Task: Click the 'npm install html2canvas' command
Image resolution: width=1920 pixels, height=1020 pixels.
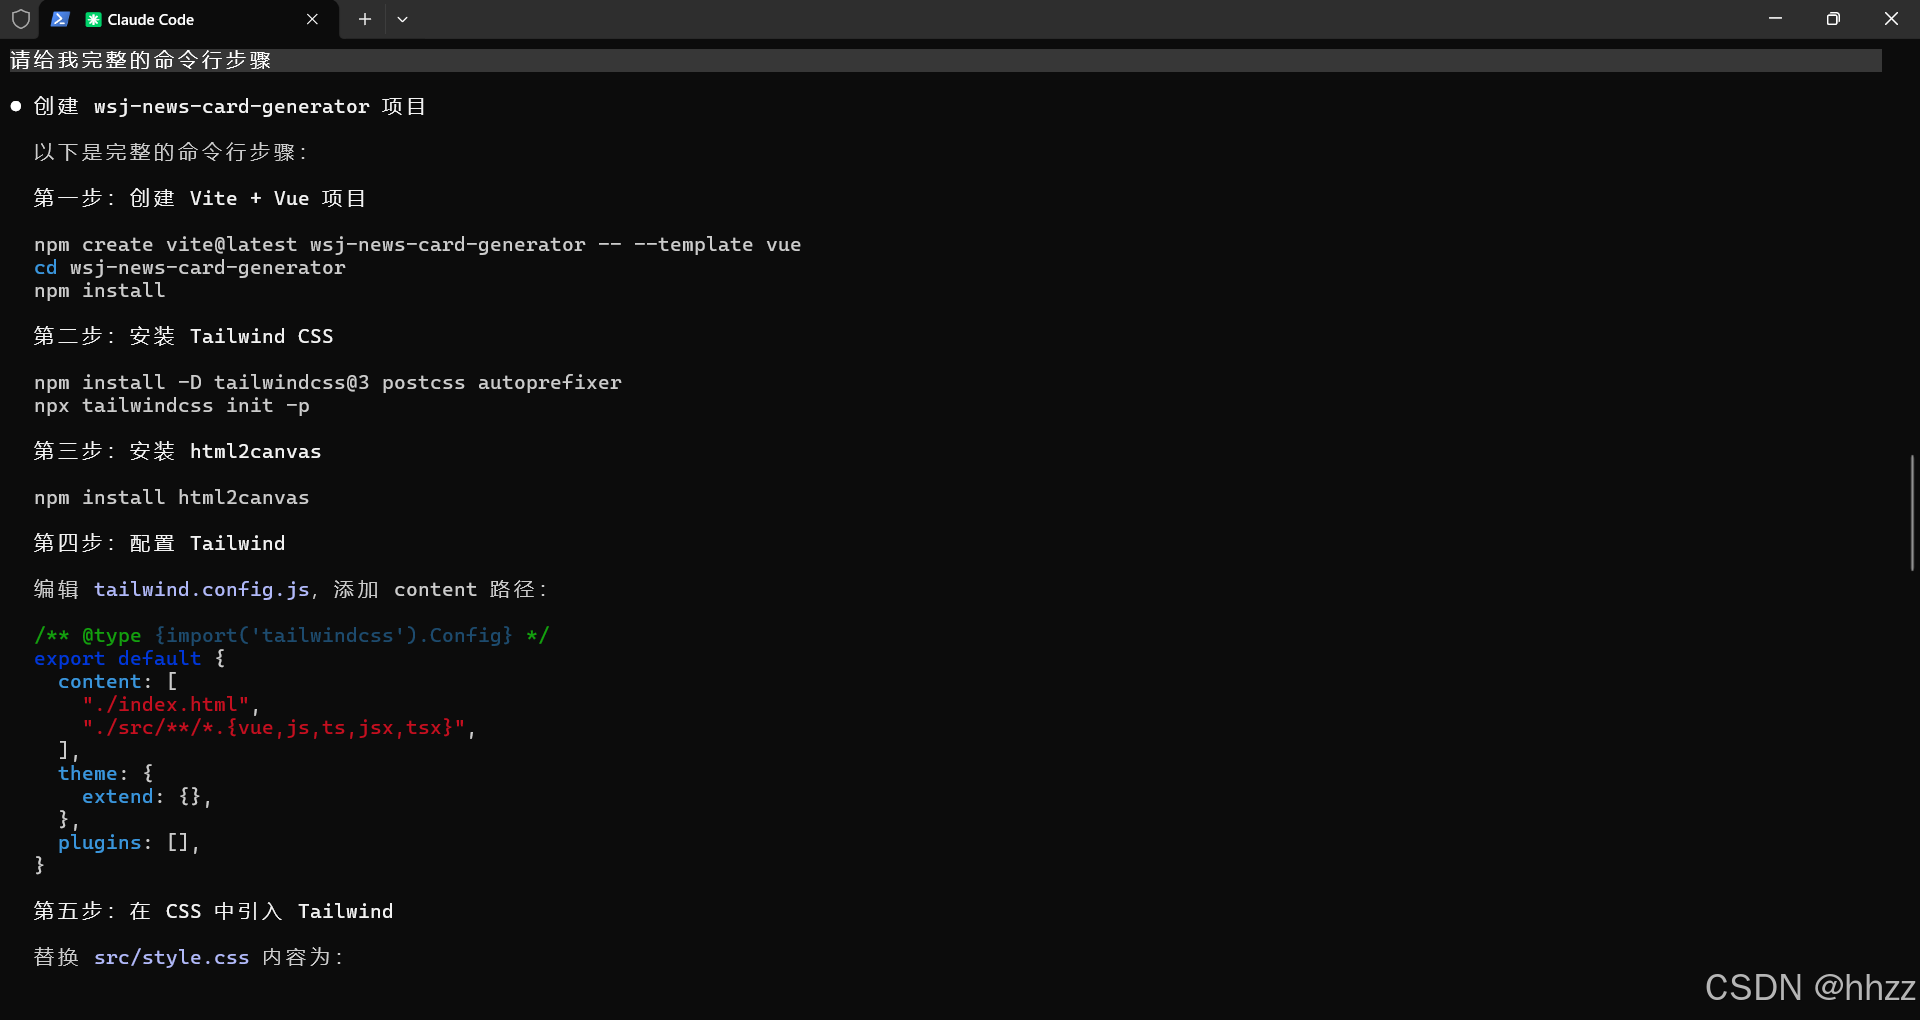Action: tap(172, 497)
